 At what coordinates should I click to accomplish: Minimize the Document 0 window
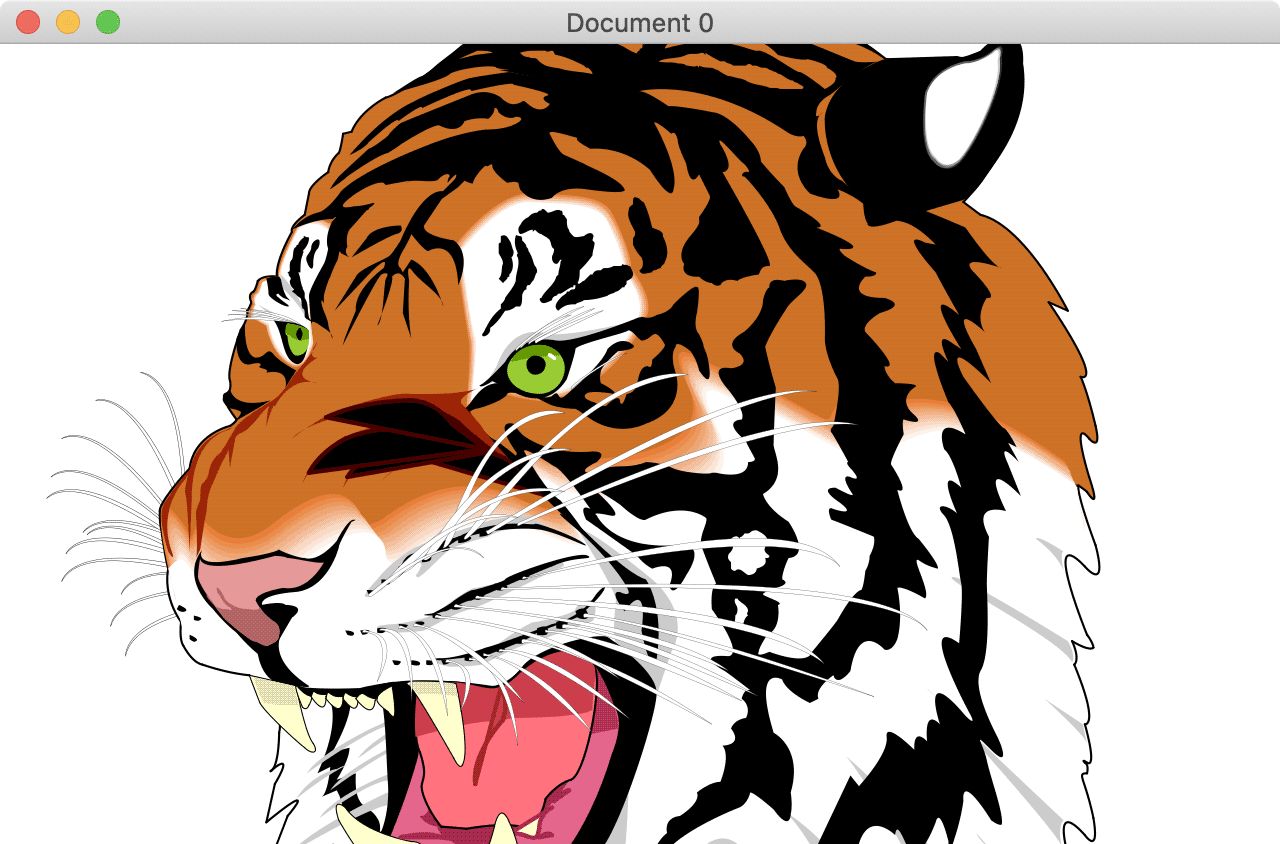(68, 22)
